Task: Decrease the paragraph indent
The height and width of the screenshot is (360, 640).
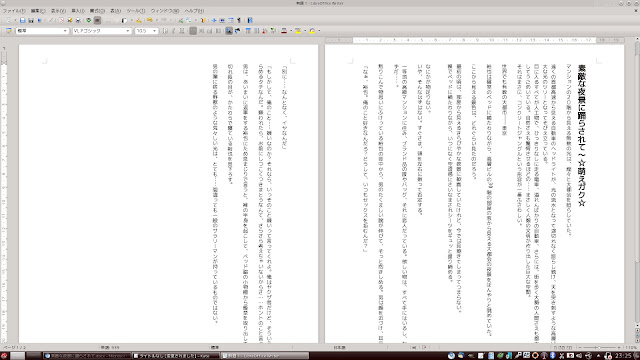Action: pos(264,31)
